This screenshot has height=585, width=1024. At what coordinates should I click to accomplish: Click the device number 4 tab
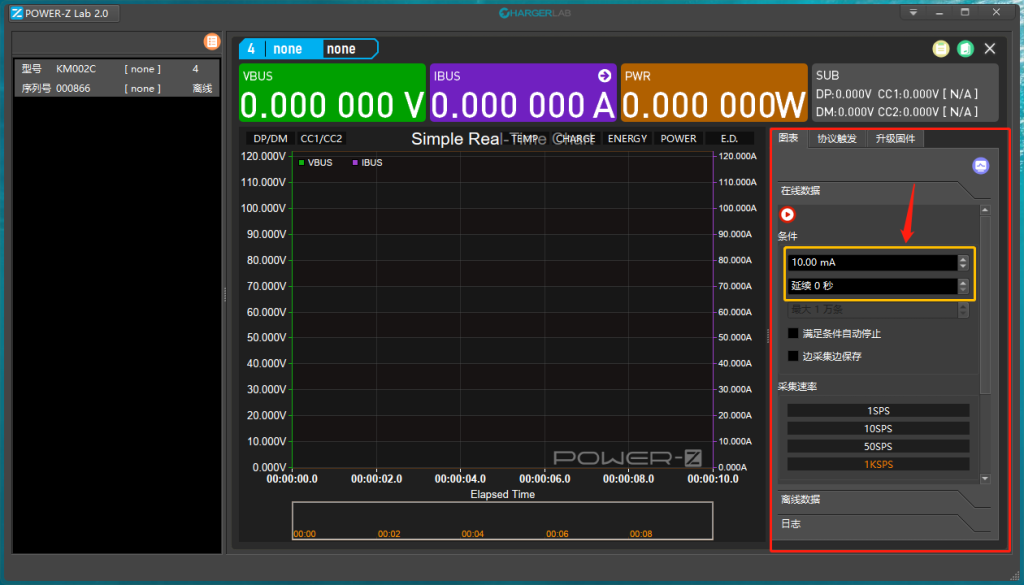coord(251,49)
